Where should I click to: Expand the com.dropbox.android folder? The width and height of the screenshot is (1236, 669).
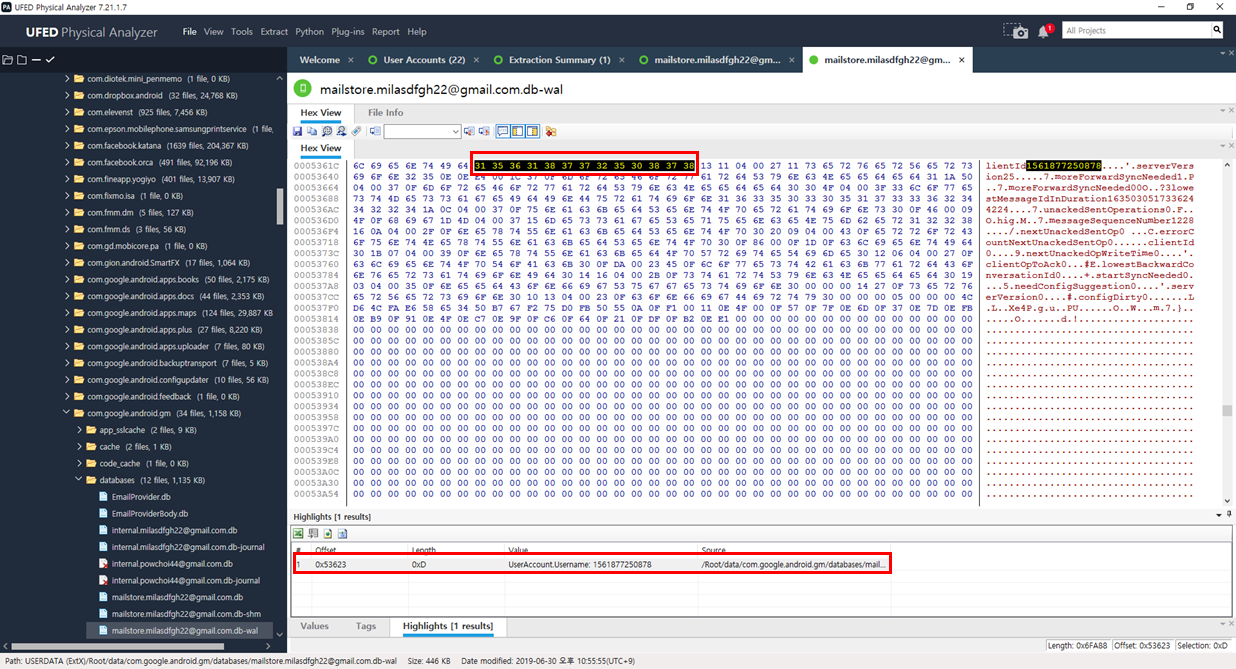[x=67, y=95]
